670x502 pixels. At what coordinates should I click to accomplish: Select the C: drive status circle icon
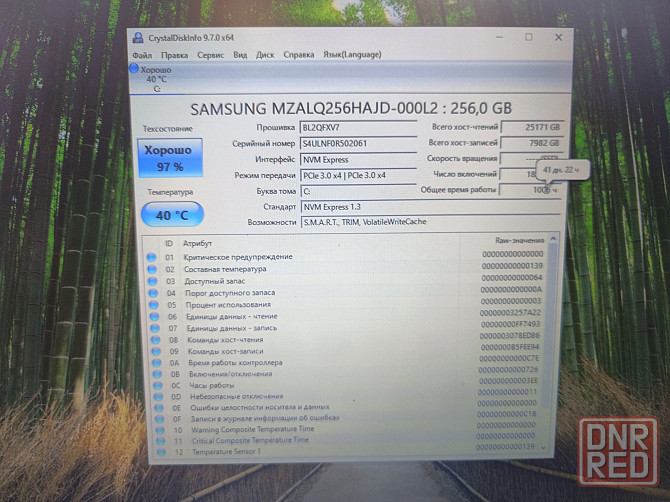(x=134, y=68)
